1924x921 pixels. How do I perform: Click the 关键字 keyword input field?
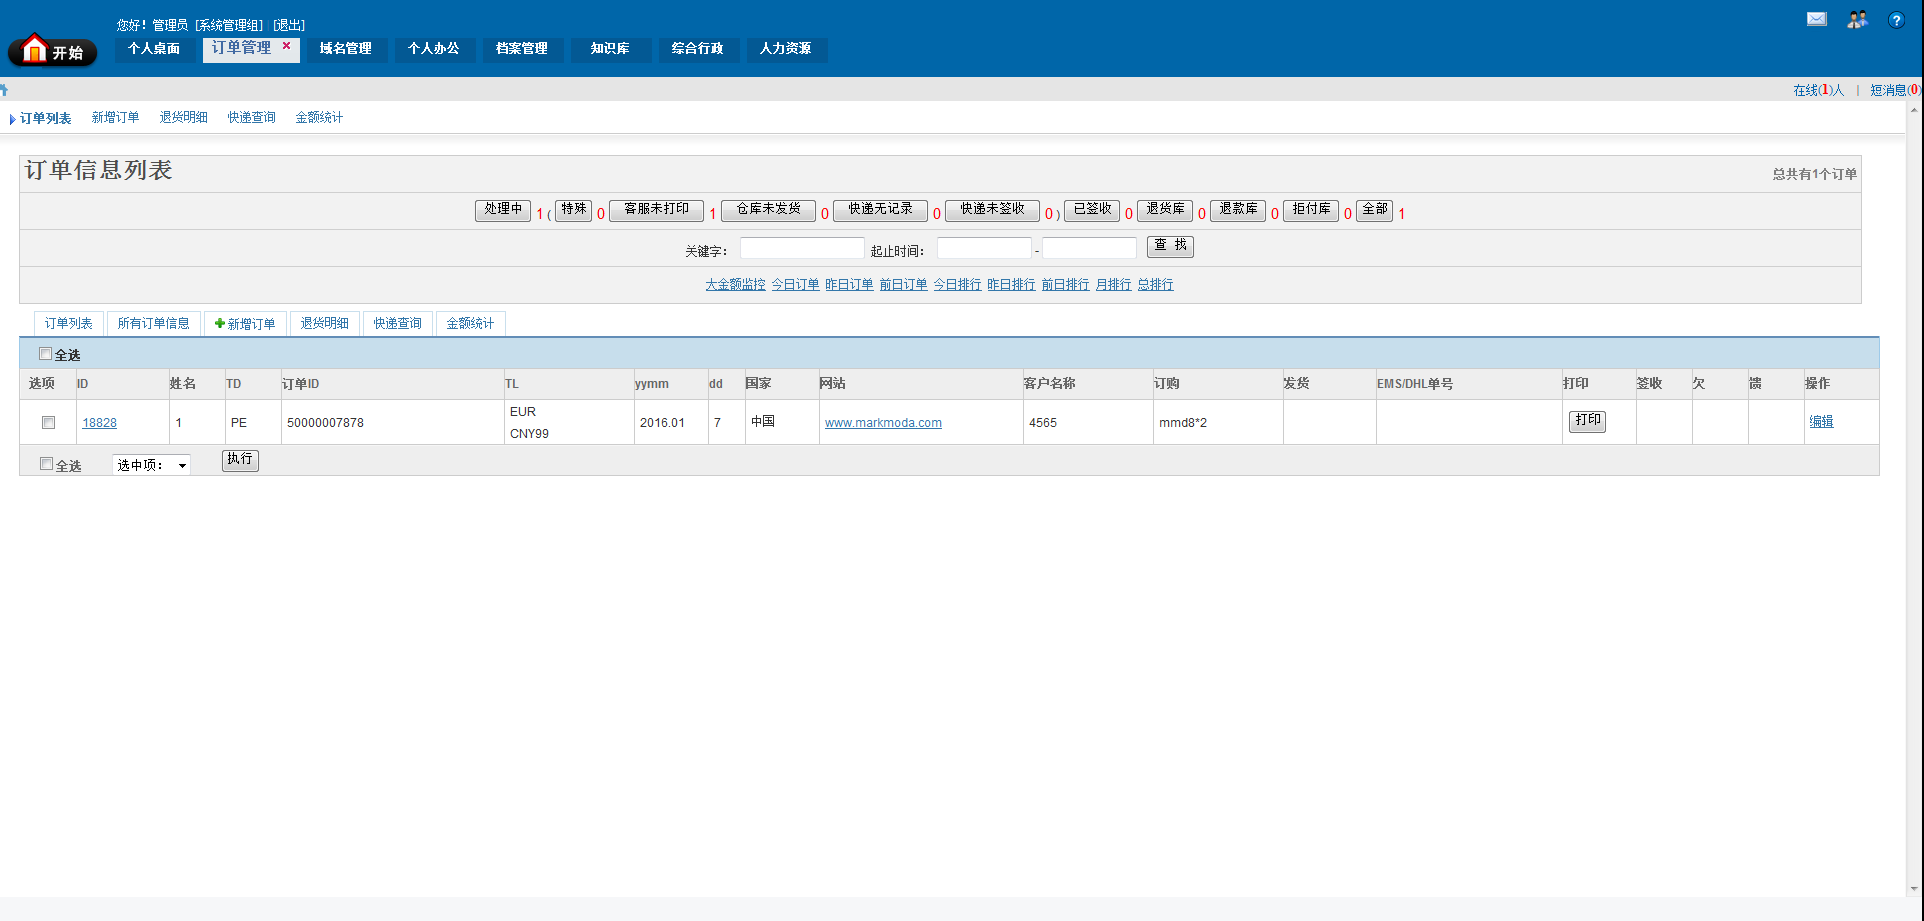(x=801, y=248)
